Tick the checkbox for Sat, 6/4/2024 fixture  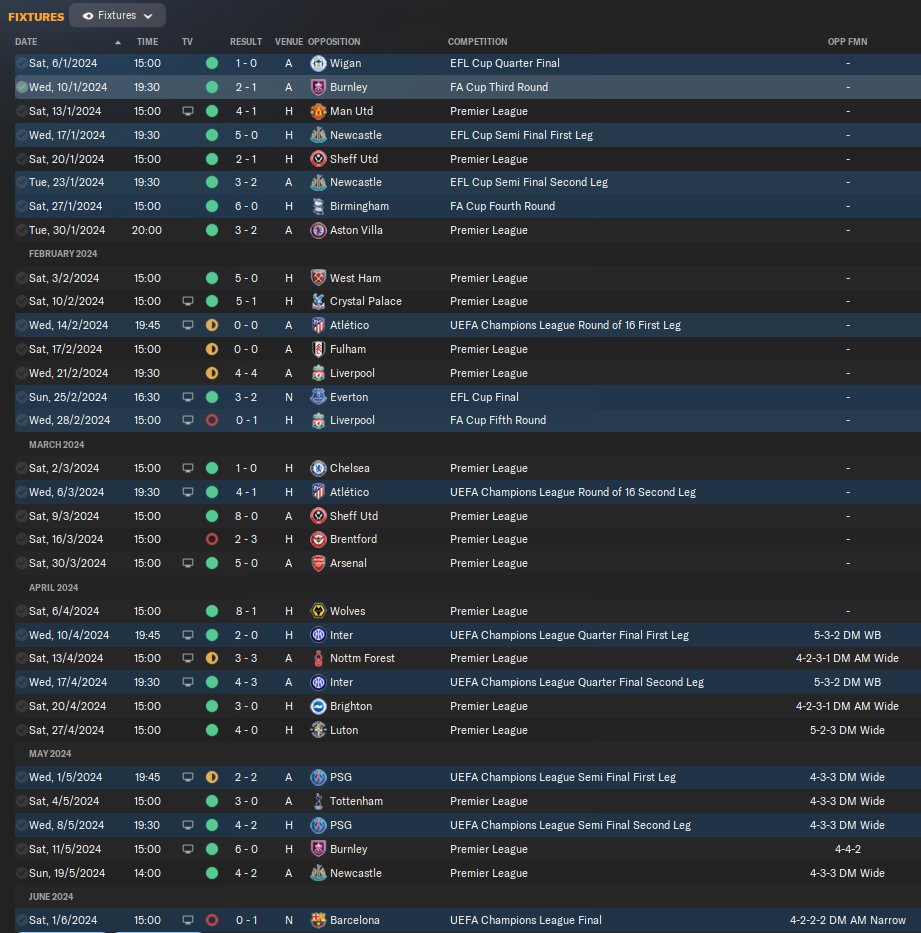(x=21, y=611)
